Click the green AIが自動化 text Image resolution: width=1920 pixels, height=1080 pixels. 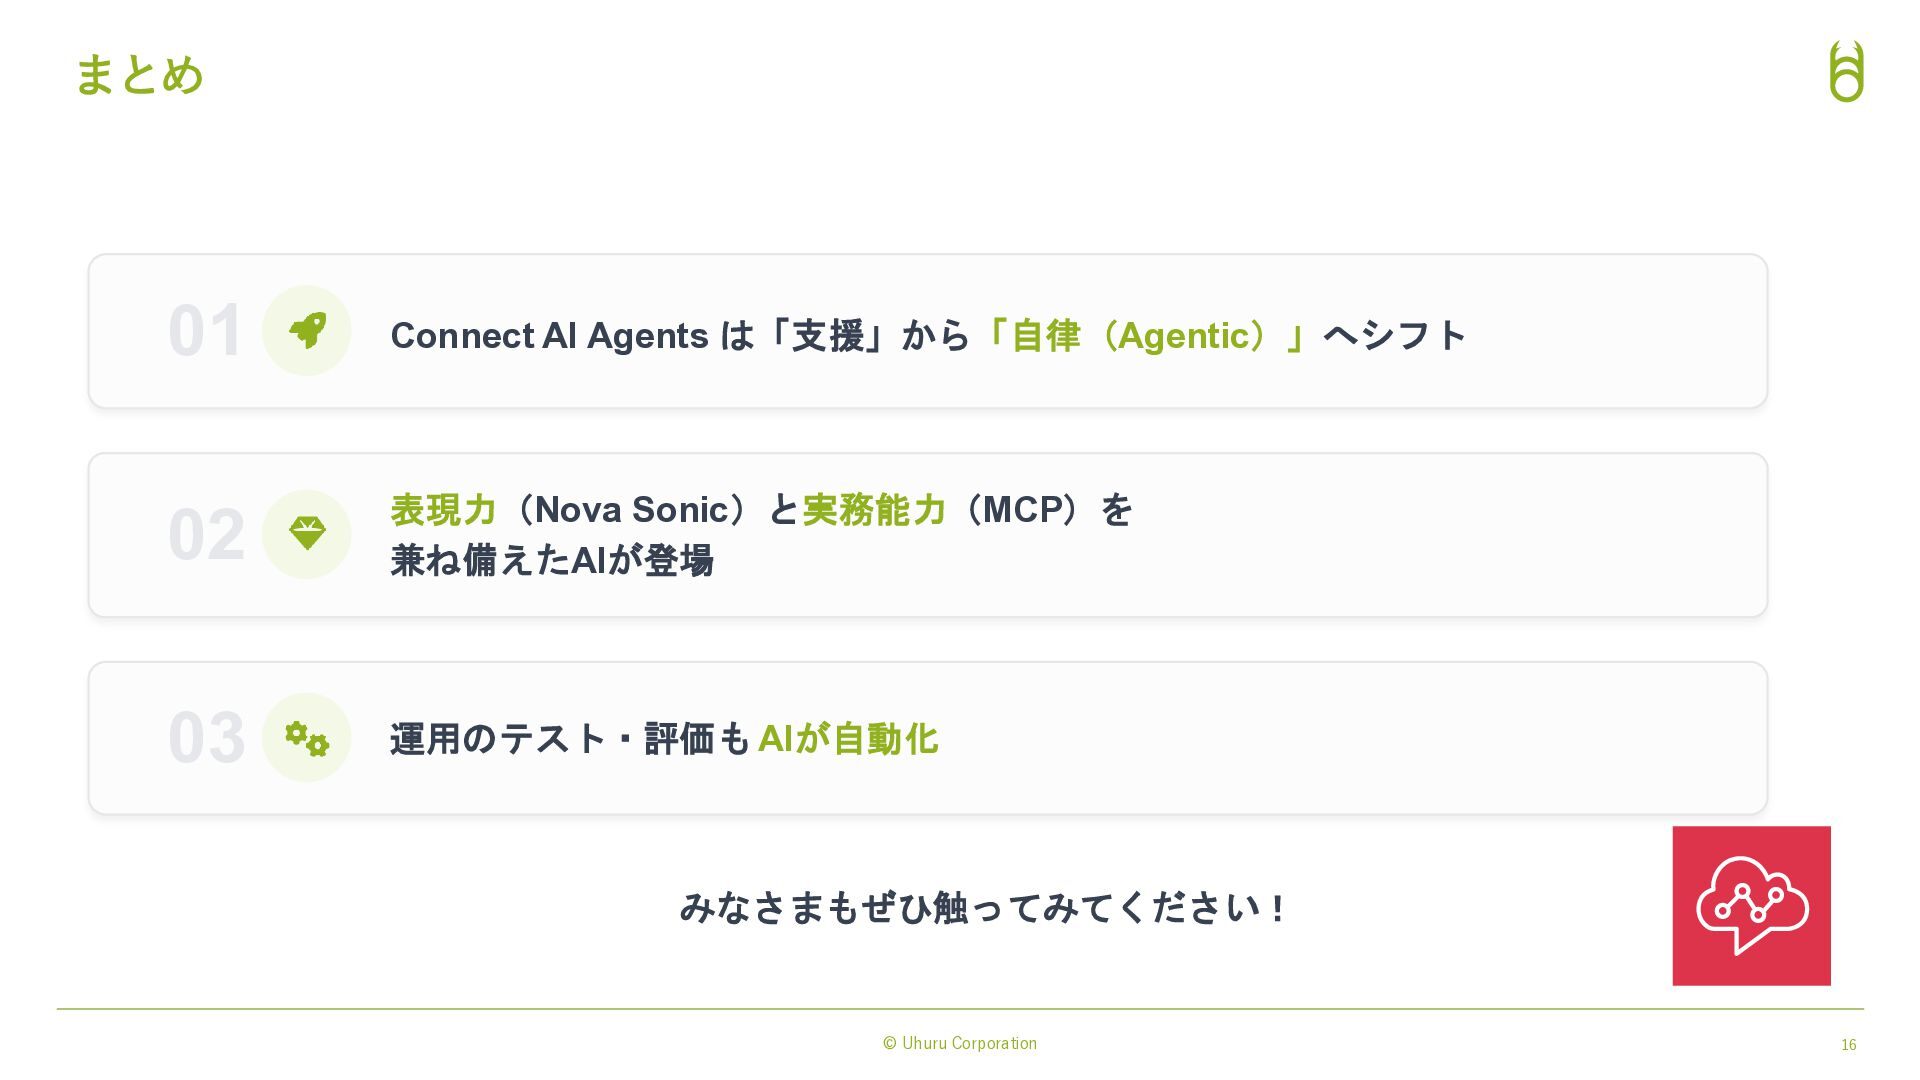tap(848, 739)
